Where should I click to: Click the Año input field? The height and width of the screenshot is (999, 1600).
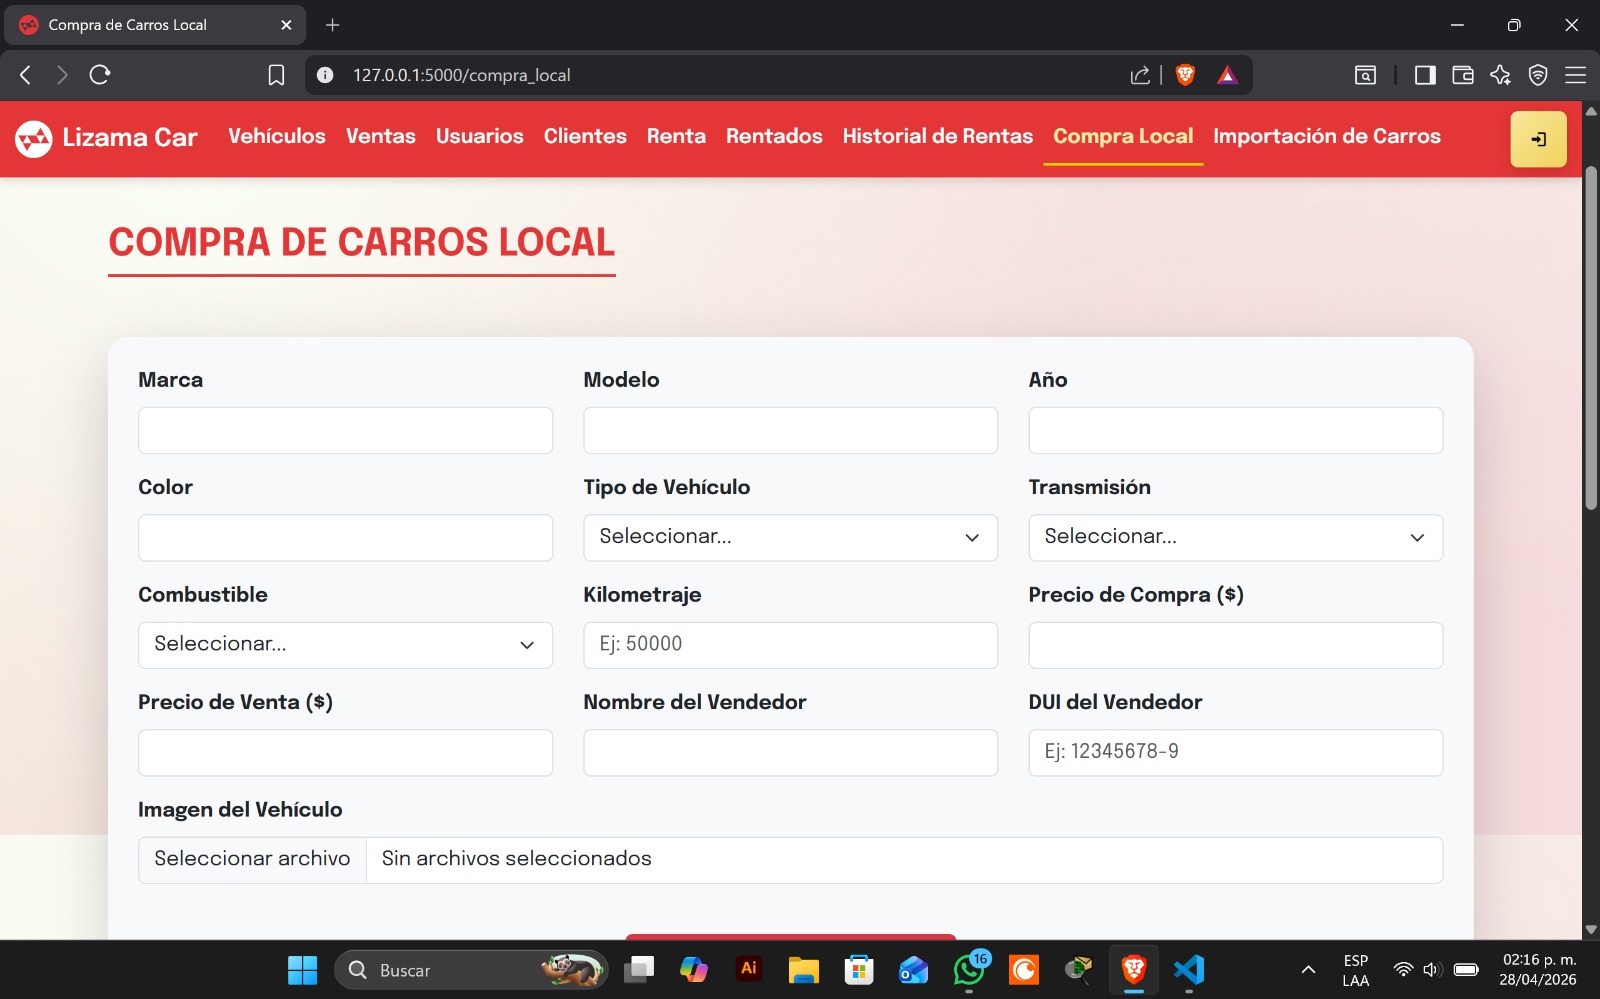(x=1235, y=430)
